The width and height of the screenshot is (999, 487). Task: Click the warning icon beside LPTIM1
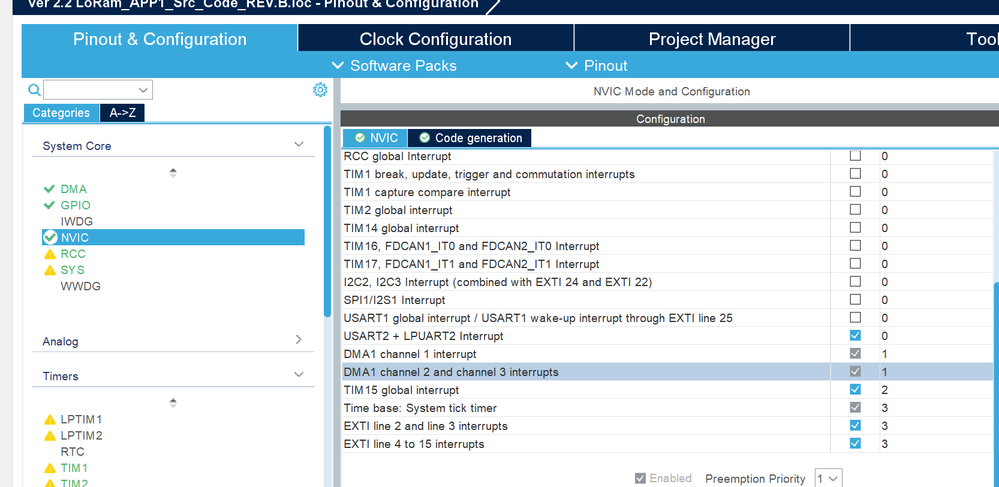(49, 419)
